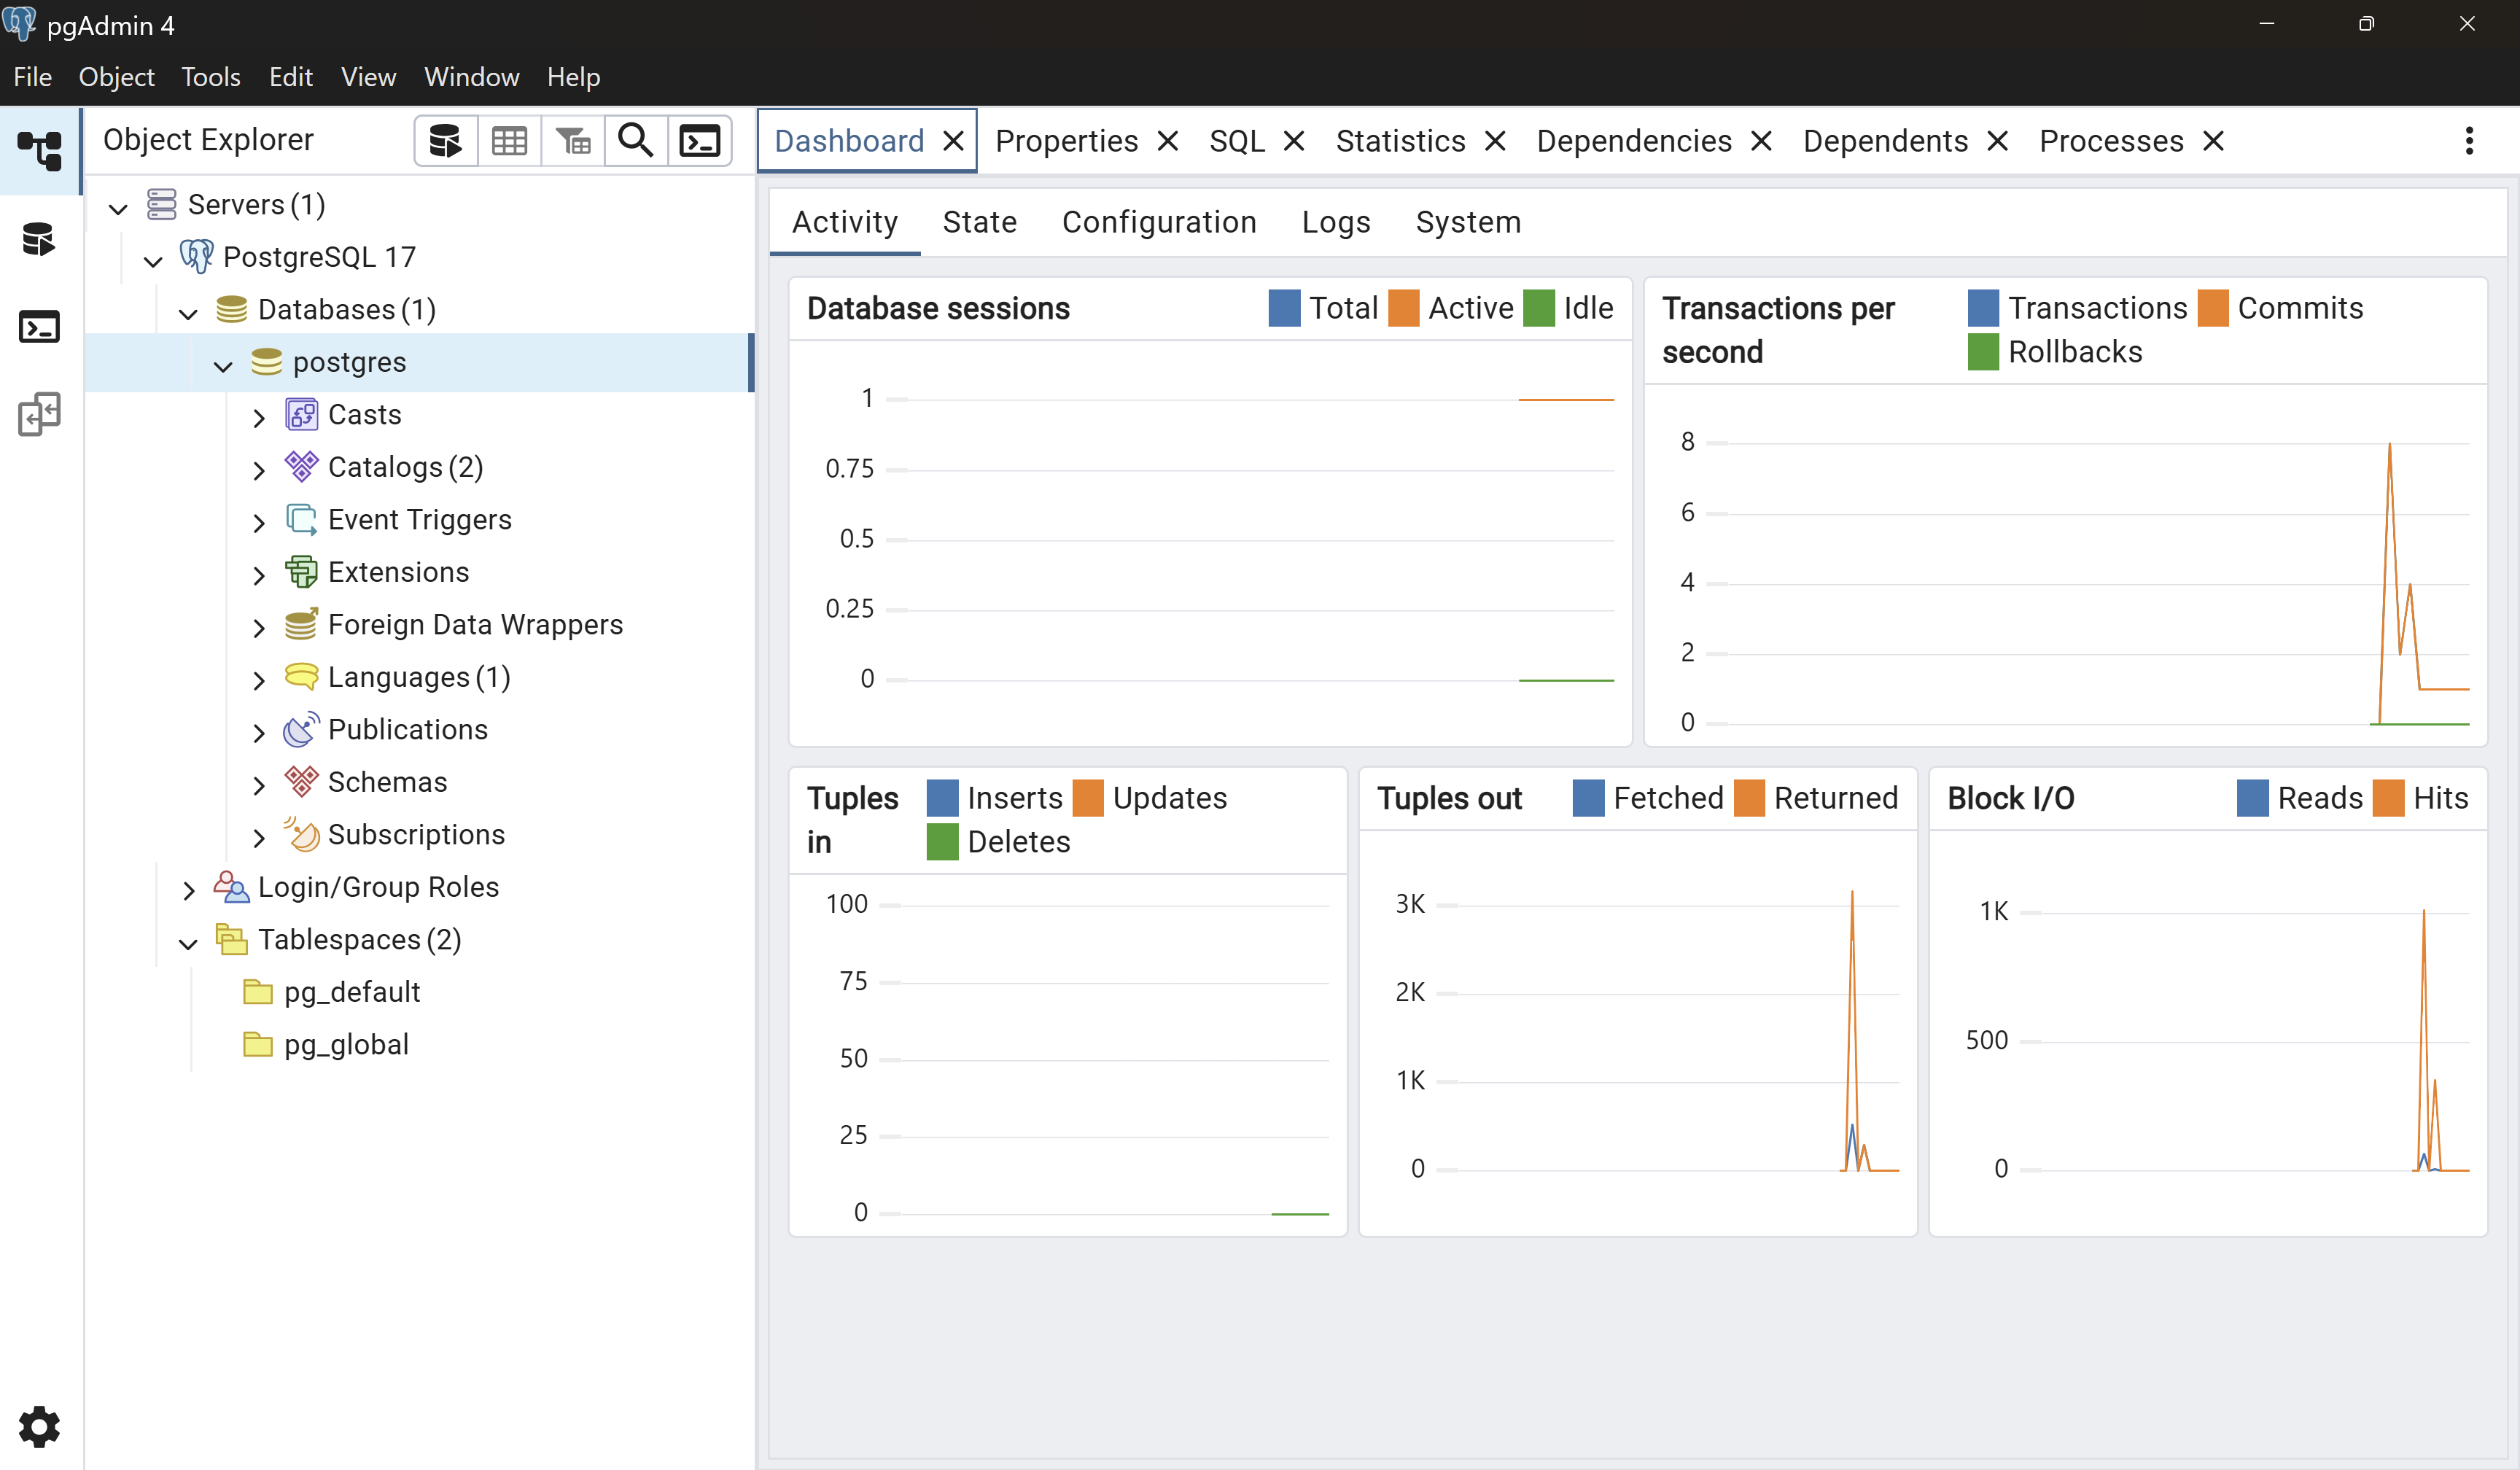Select the Extensions node icon

coord(301,571)
